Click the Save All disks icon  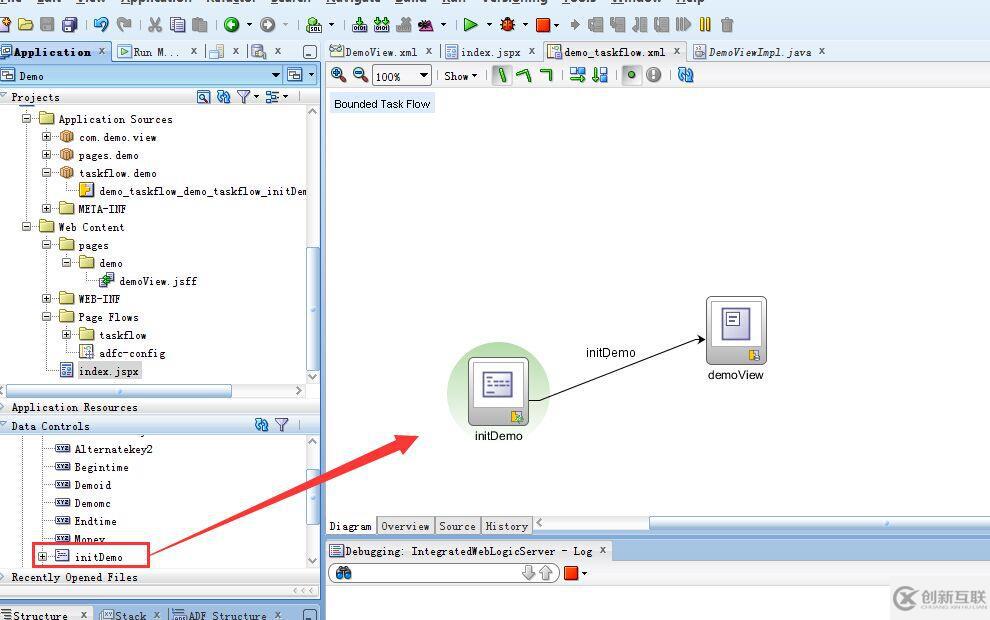tap(69, 25)
